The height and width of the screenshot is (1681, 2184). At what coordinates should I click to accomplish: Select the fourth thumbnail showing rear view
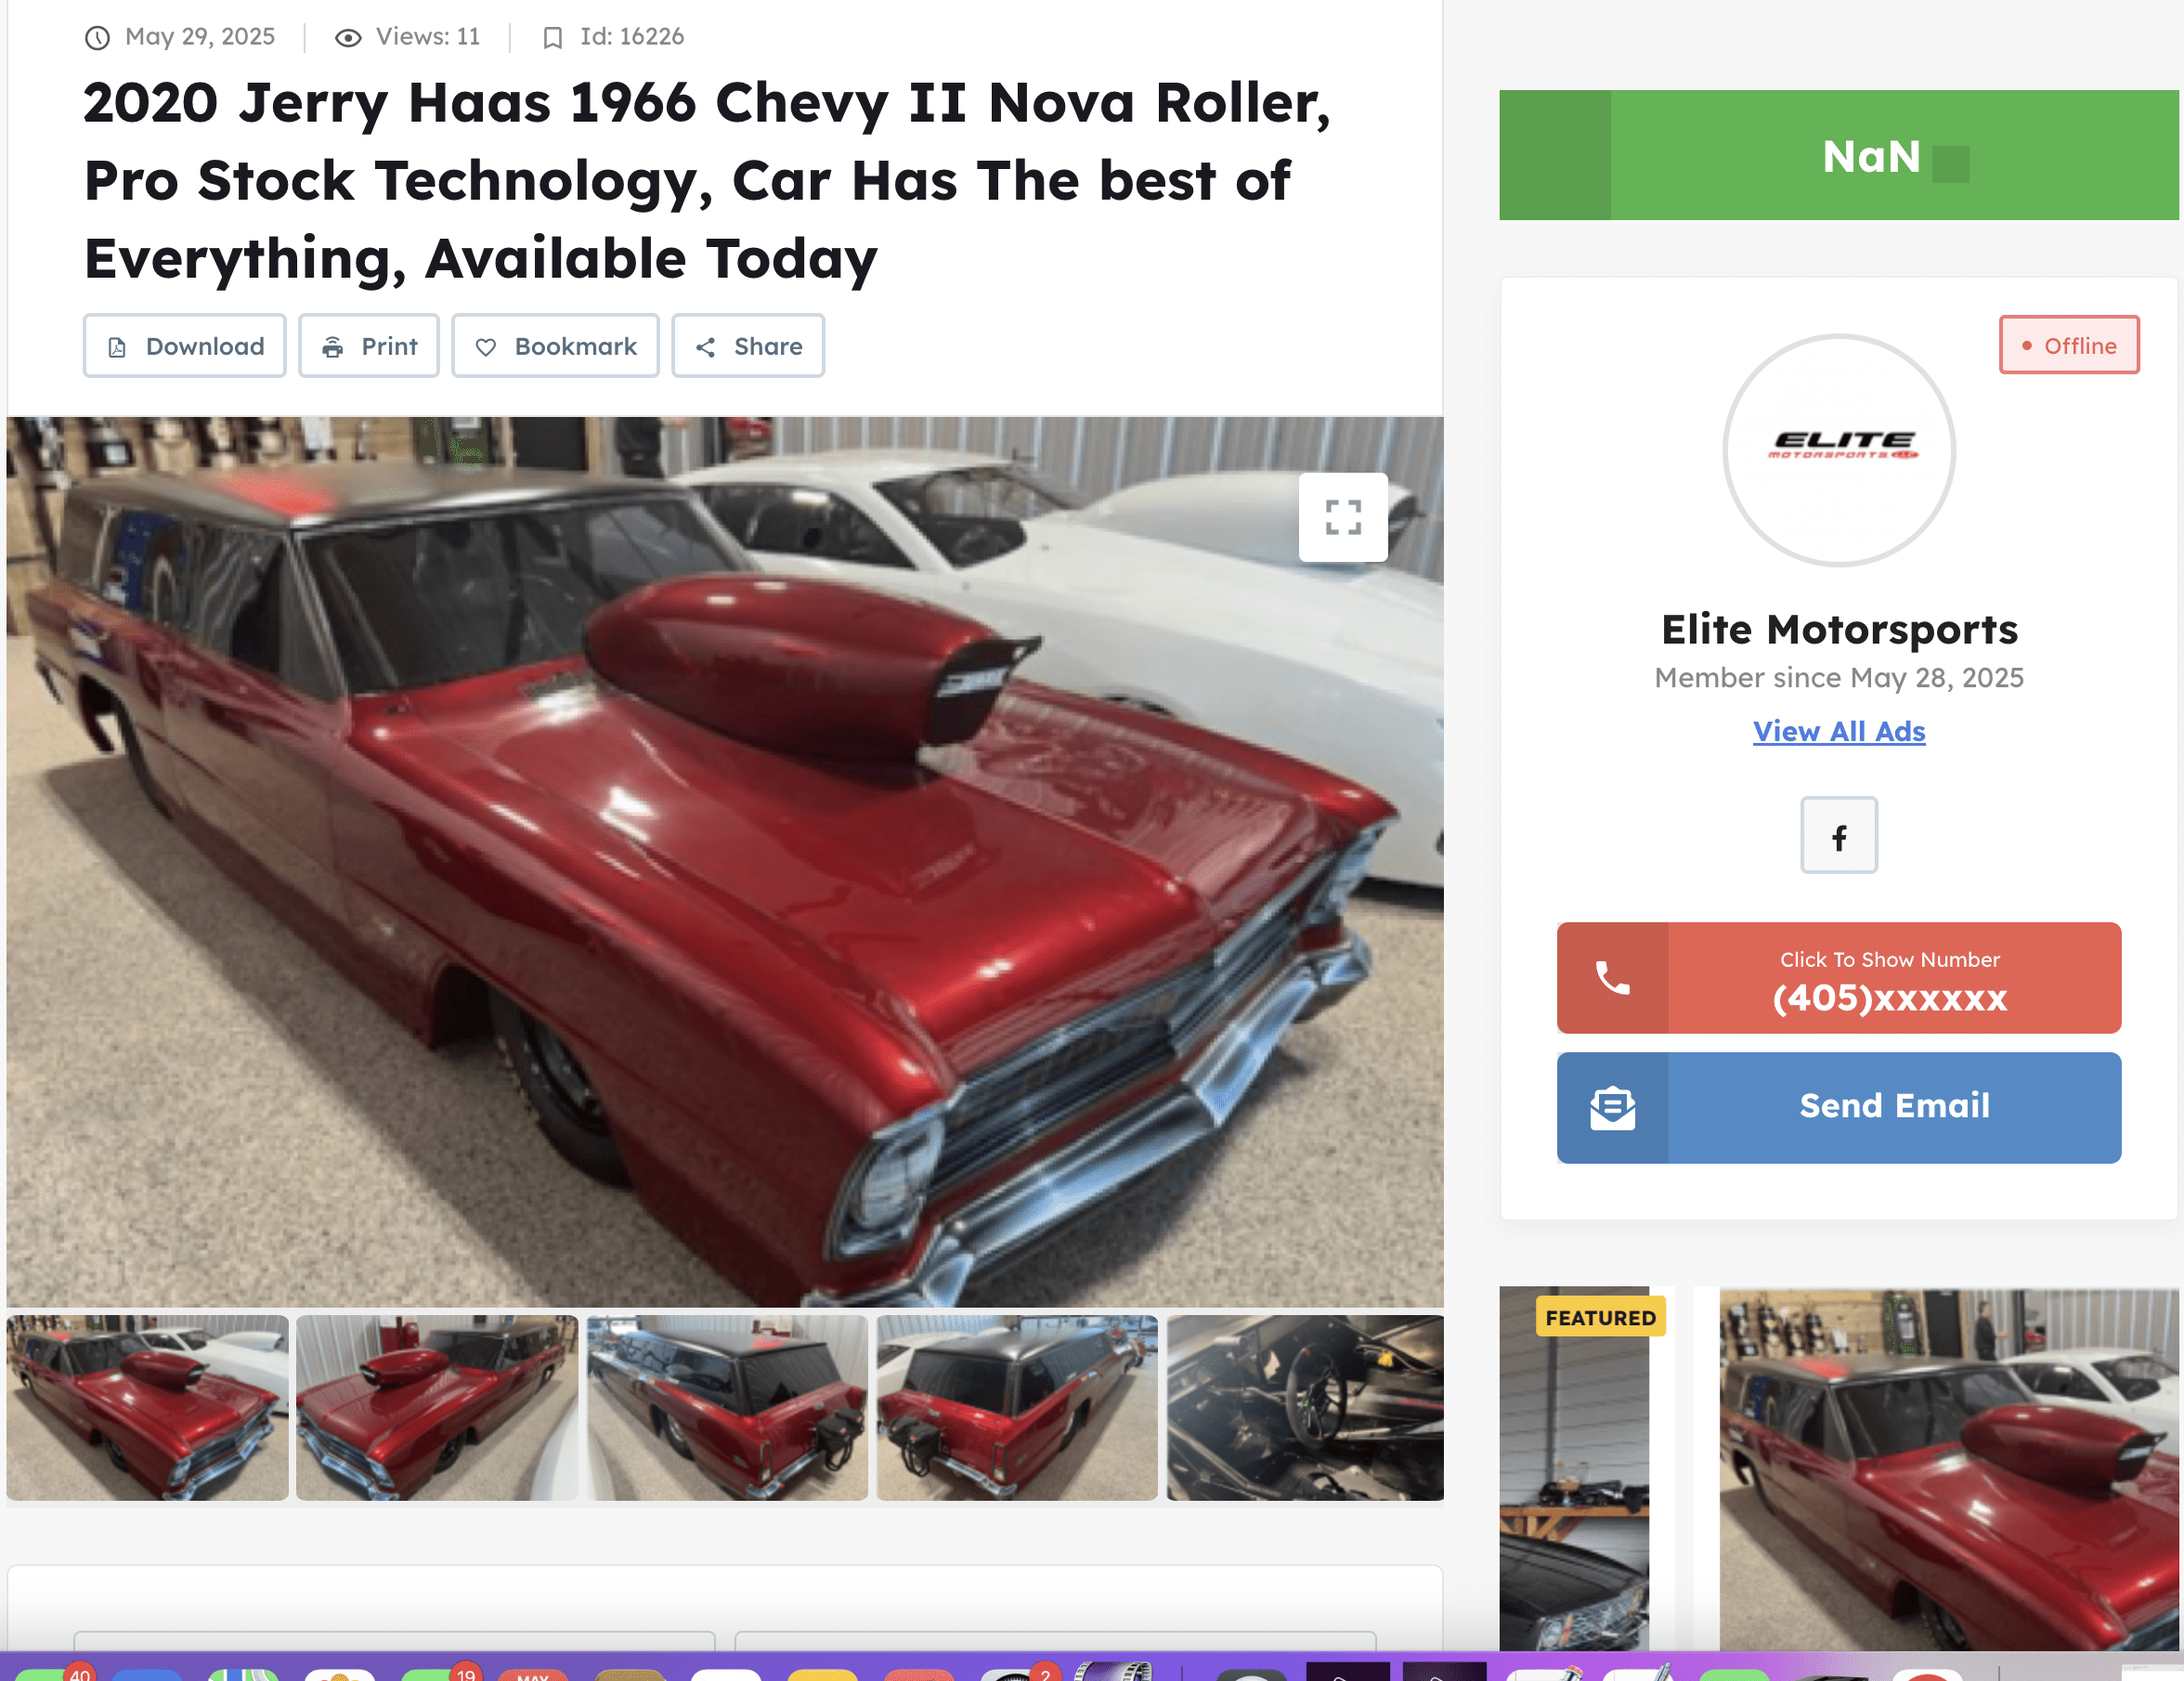click(x=1017, y=1407)
